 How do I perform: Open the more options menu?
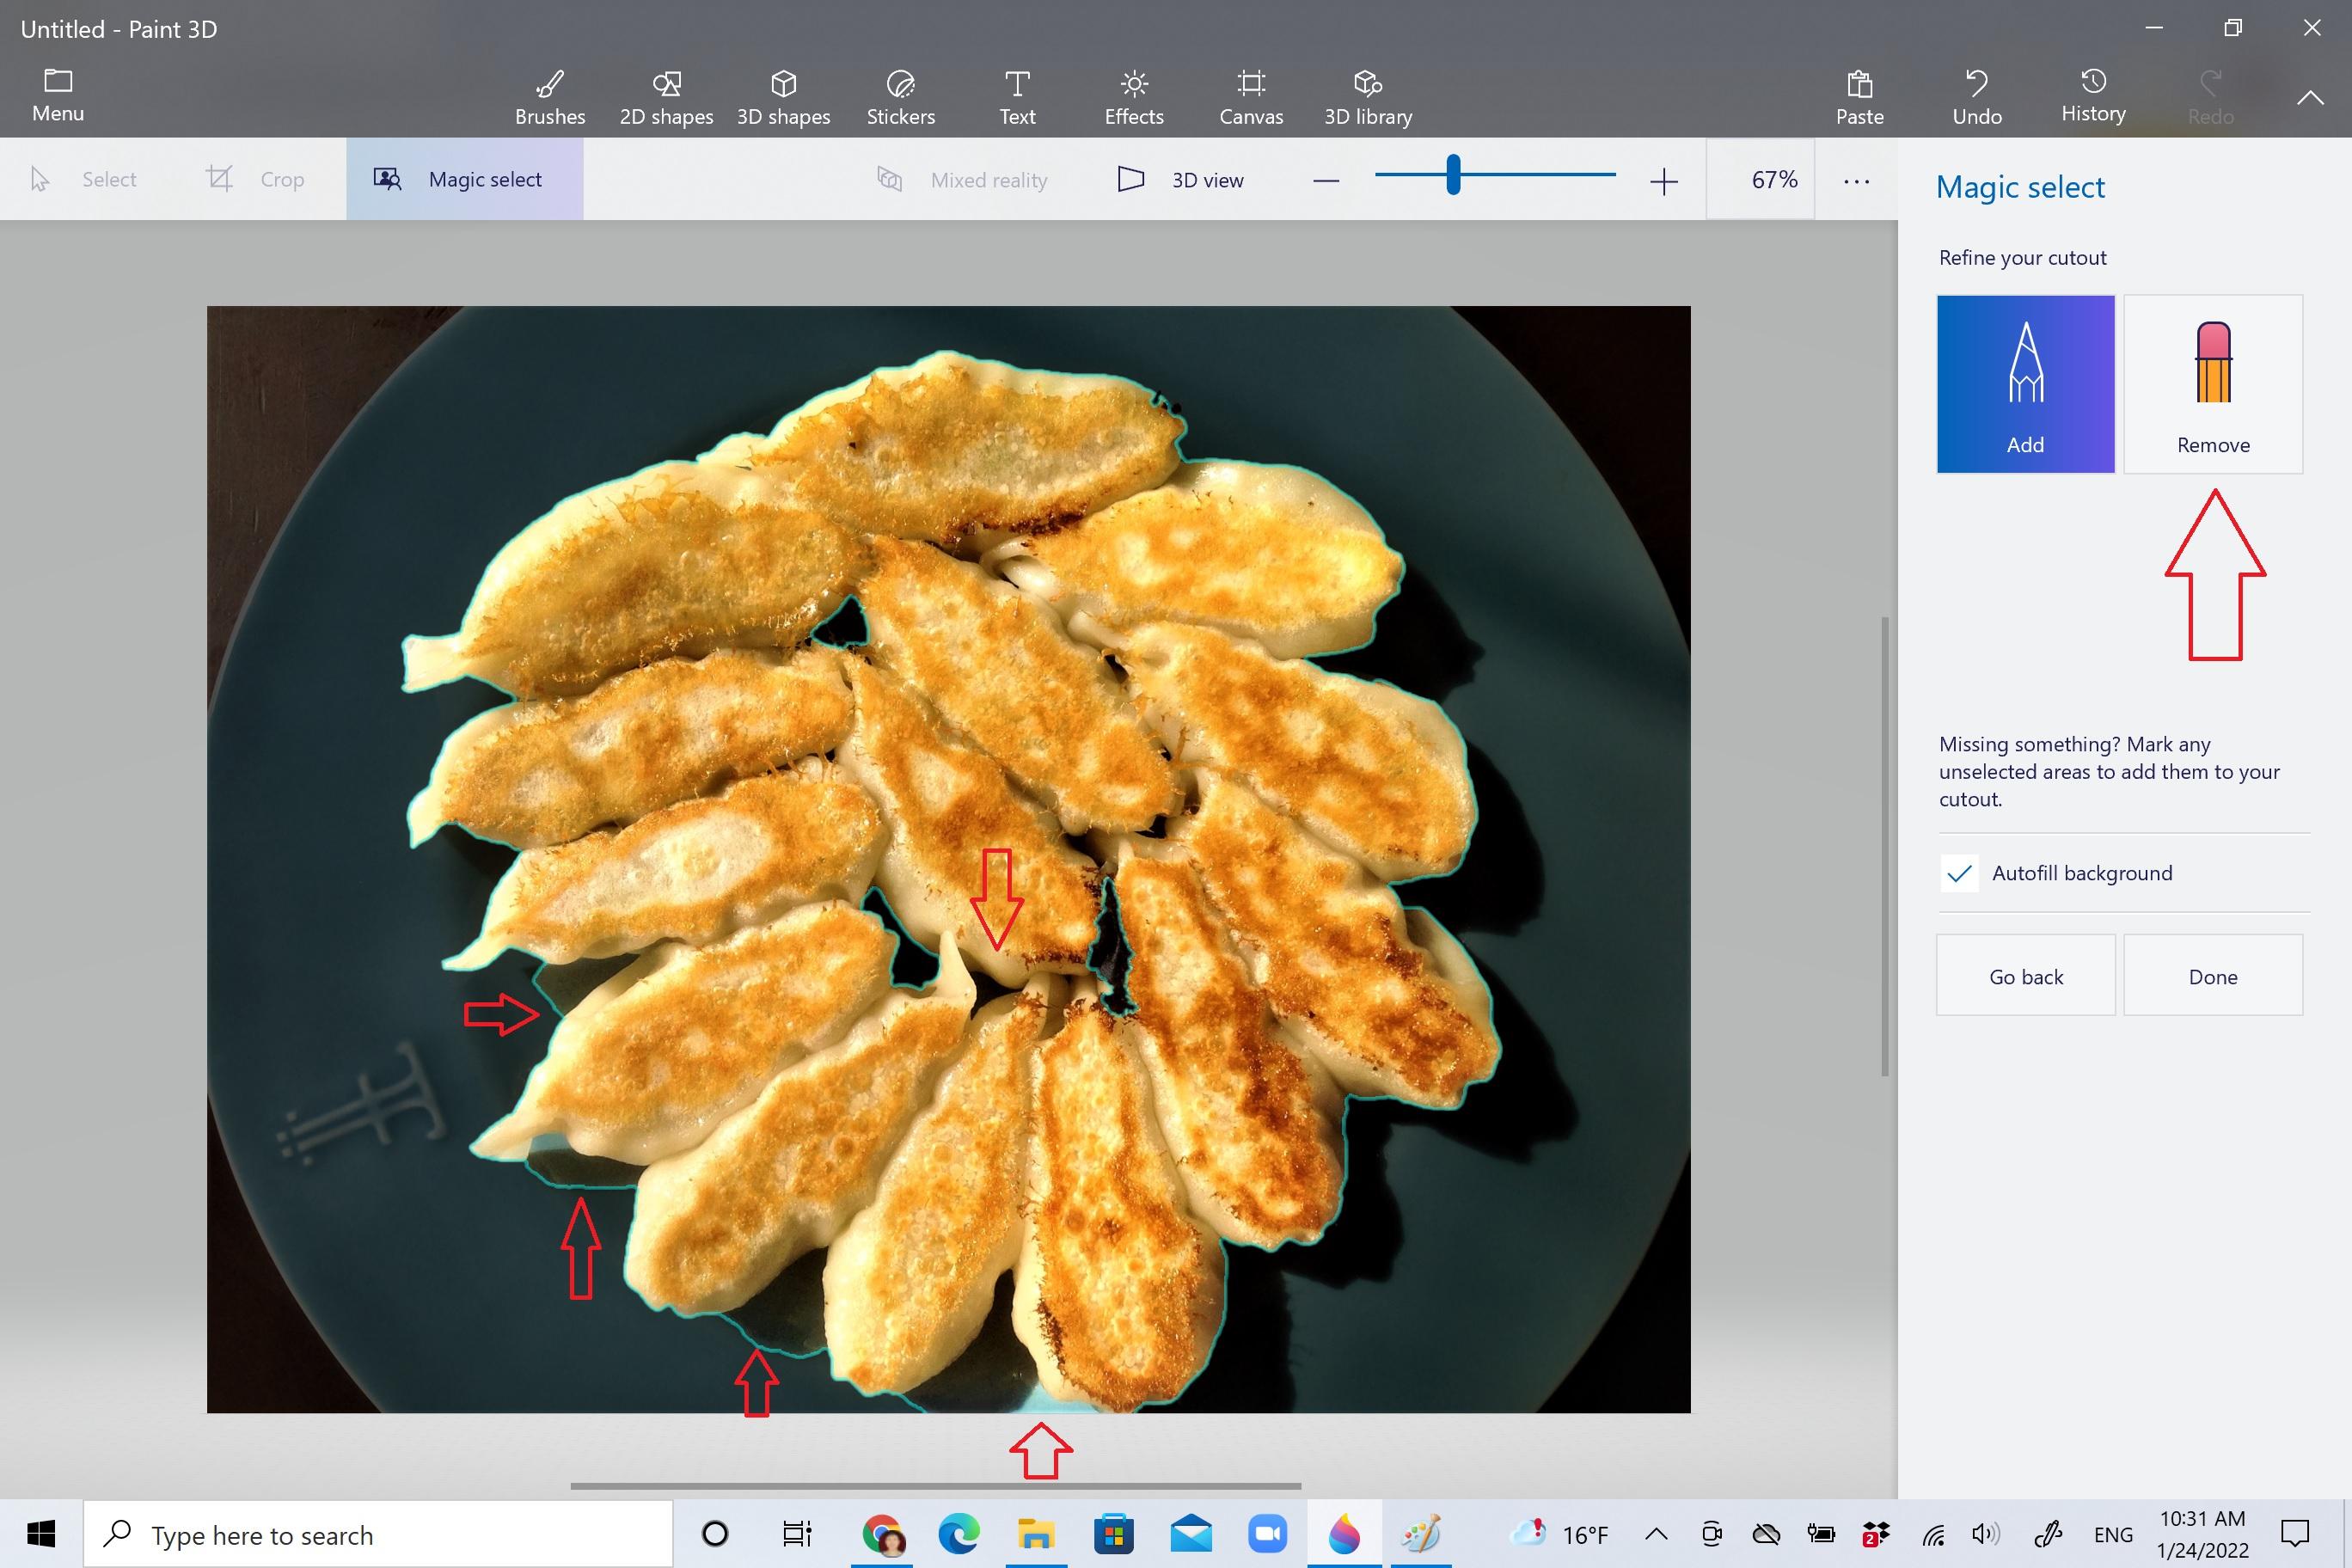pos(1857,179)
